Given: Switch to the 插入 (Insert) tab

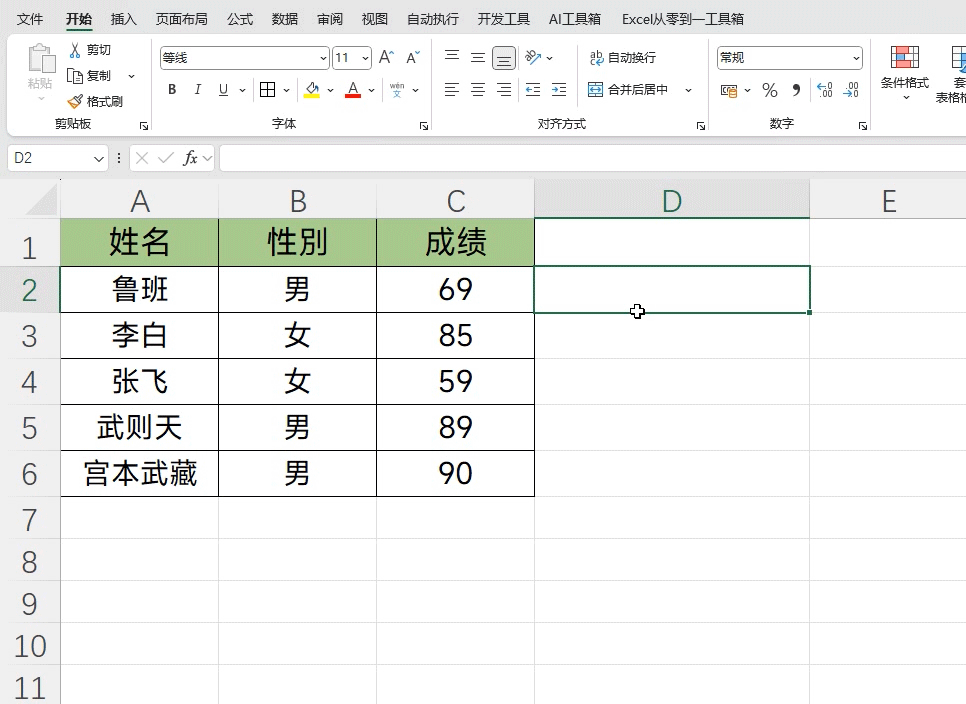Looking at the screenshot, I should (x=123, y=19).
